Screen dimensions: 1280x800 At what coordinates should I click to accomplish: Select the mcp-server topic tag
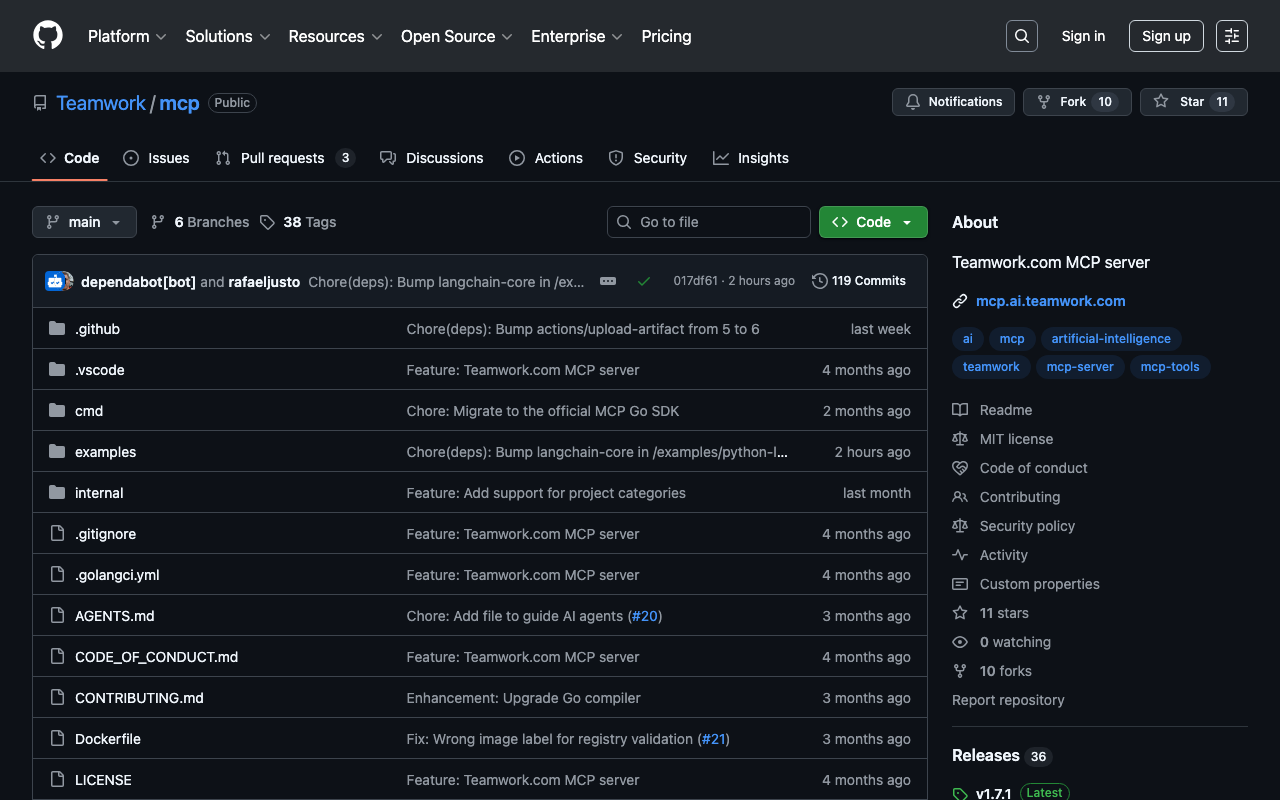point(1079,367)
